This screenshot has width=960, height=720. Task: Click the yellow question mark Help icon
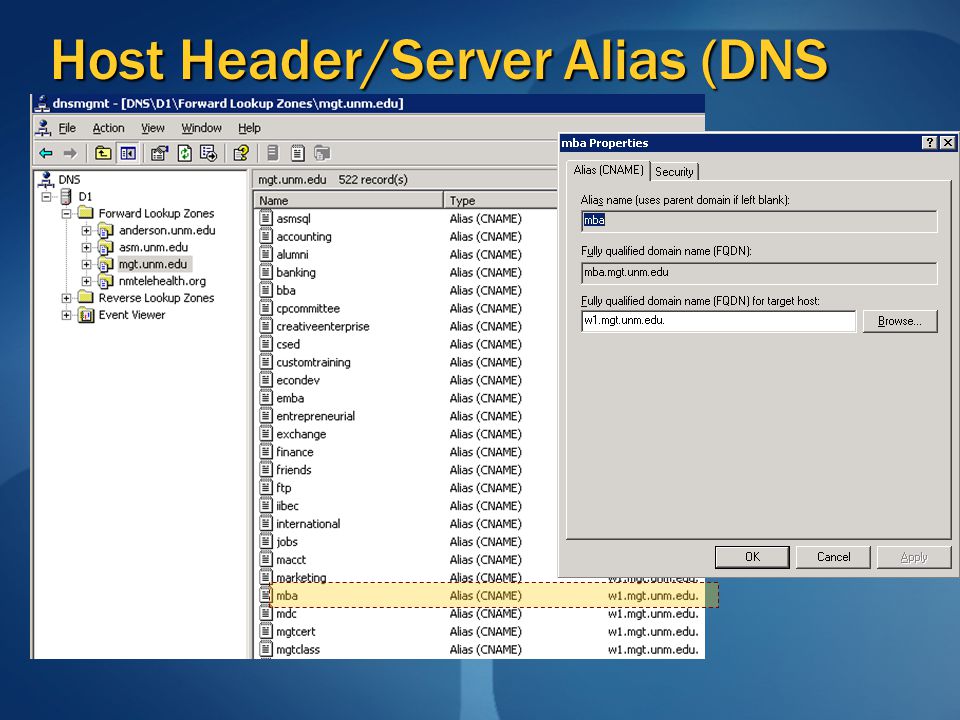(x=241, y=153)
